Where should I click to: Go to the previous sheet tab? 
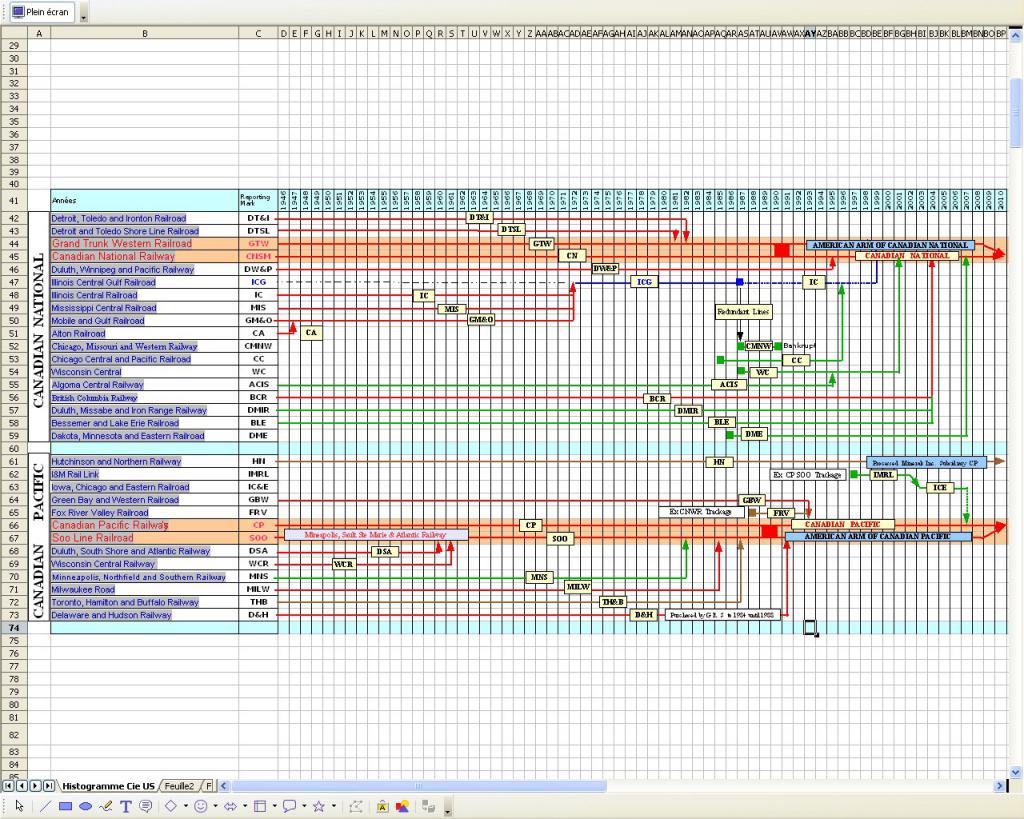(22, 786)
